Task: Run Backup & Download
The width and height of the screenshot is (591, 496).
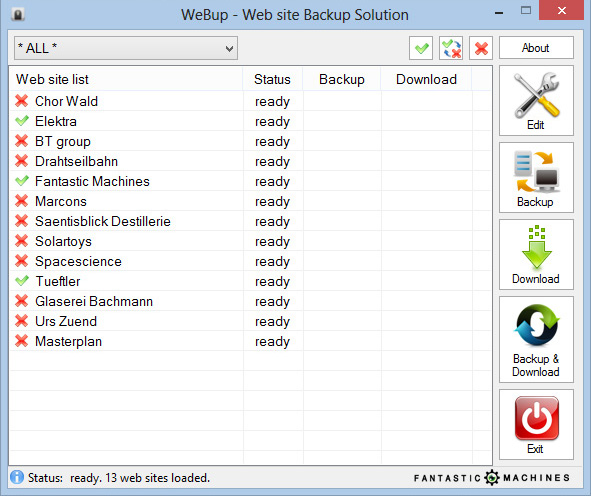Action: pyautogui.click(x=536, y=340)
